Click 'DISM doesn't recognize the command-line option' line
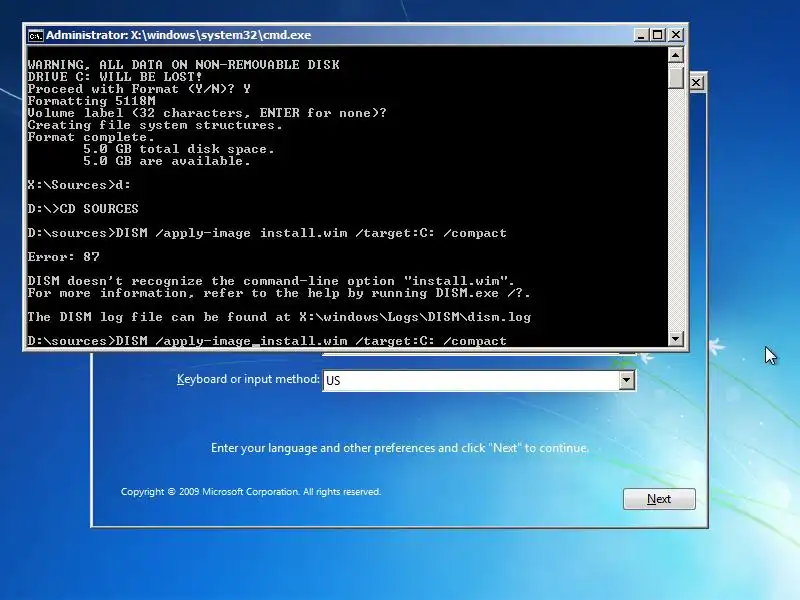This screenshot has height=600, width=800. [x=271, y=281]
